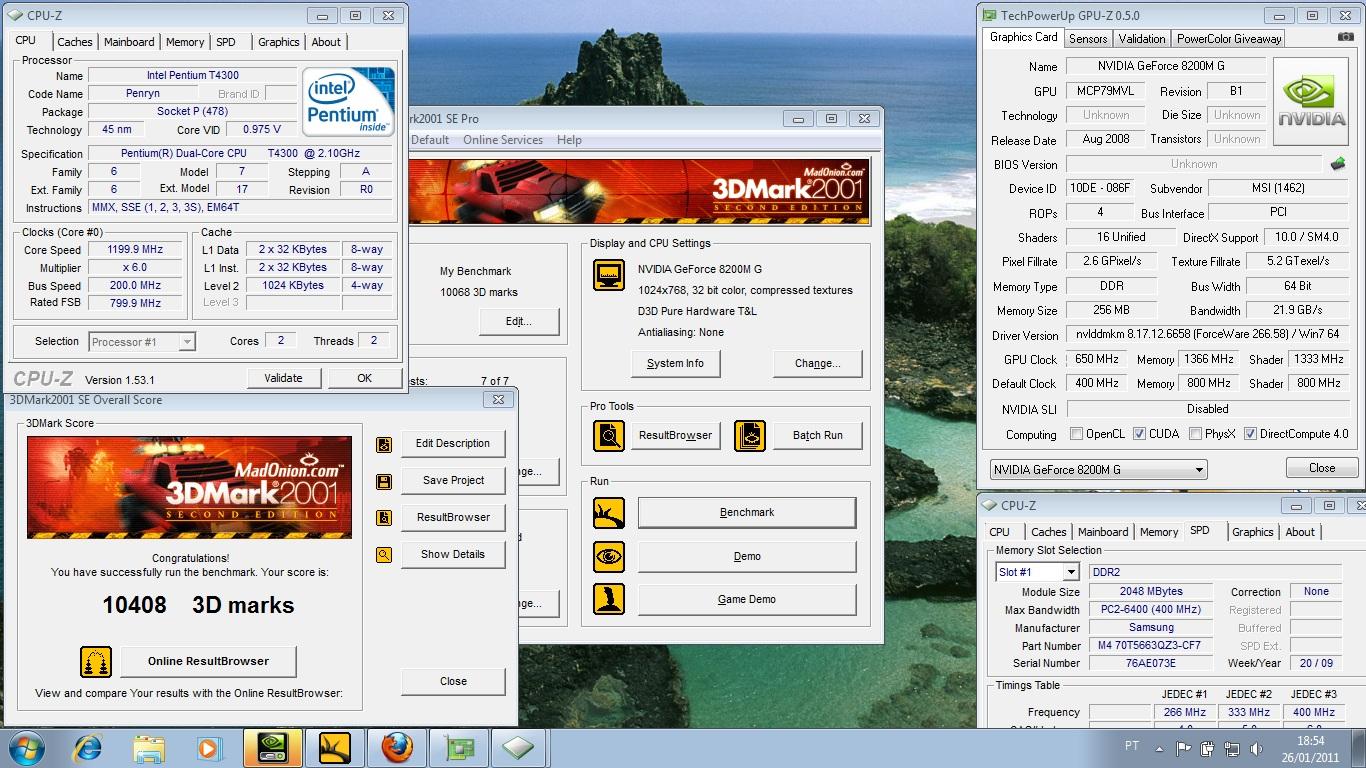Click OK in the CPU-Z window

point(364,378)
